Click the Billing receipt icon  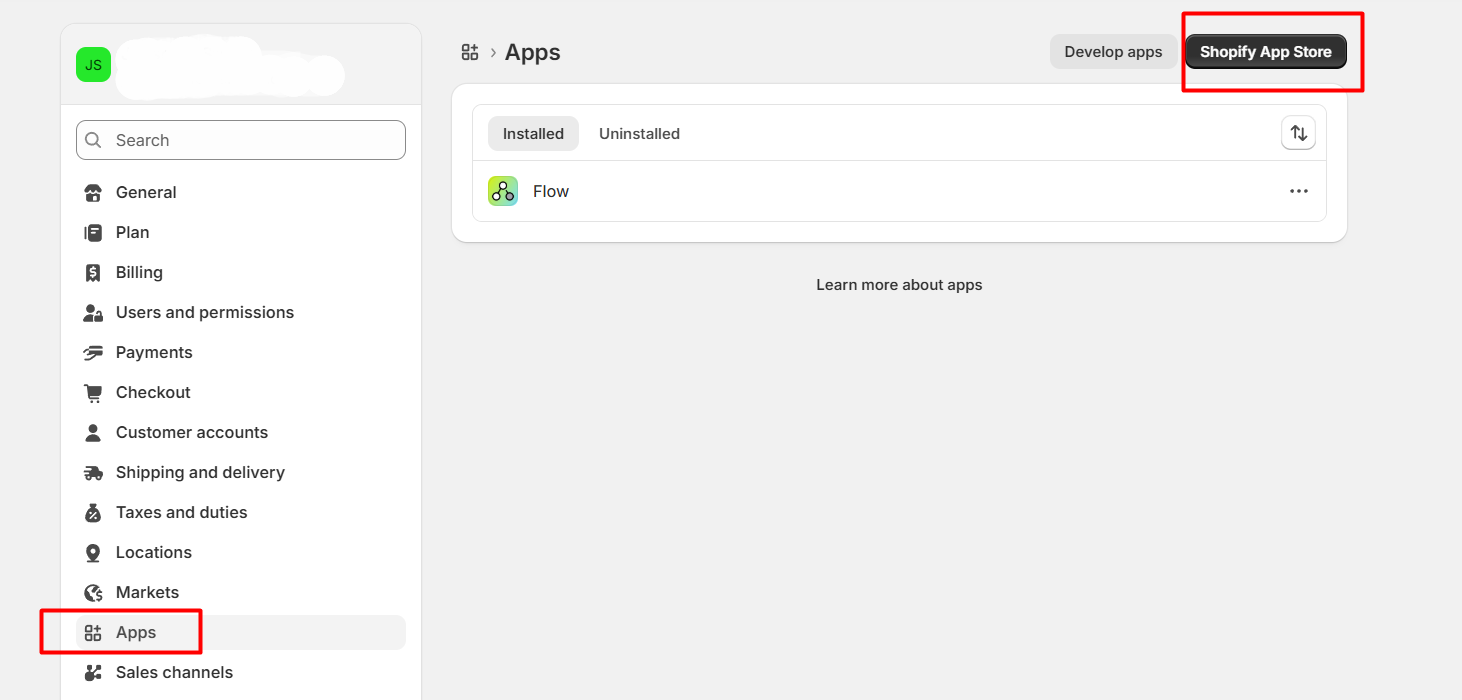point(93,273)
